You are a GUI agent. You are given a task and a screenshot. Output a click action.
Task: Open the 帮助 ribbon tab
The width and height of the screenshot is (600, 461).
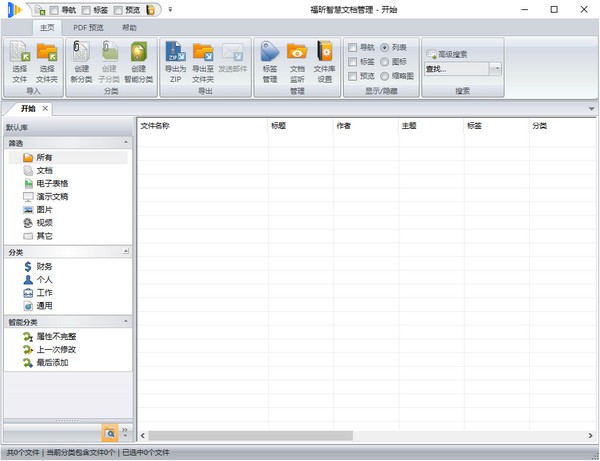click(129, 28)
